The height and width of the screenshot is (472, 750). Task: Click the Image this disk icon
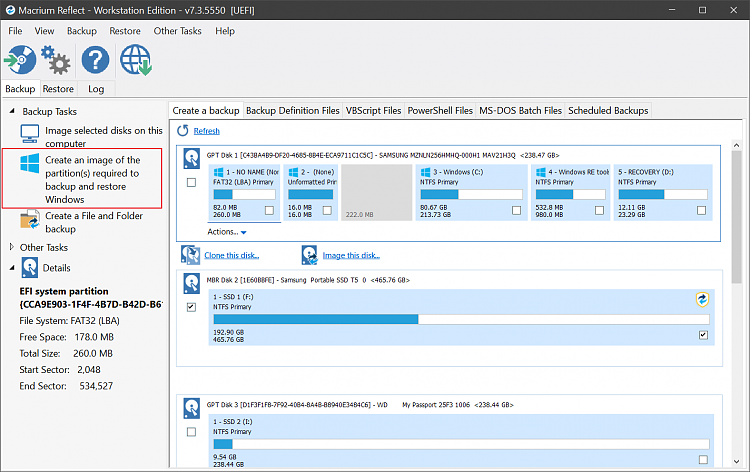point(309,255)
